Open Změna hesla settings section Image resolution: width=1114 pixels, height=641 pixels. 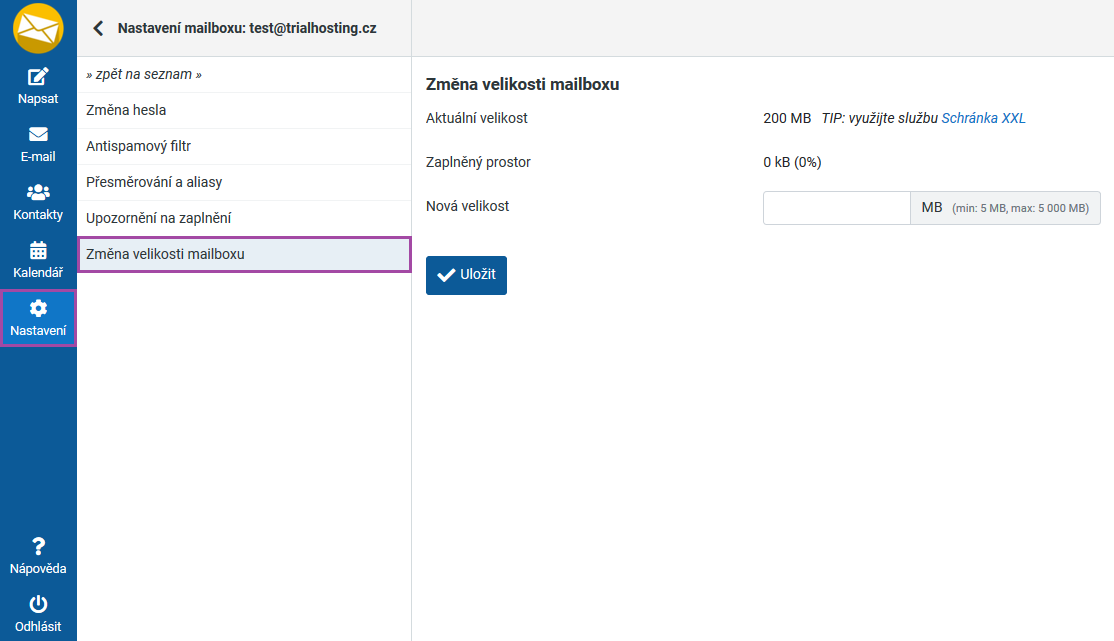(126, 110)
